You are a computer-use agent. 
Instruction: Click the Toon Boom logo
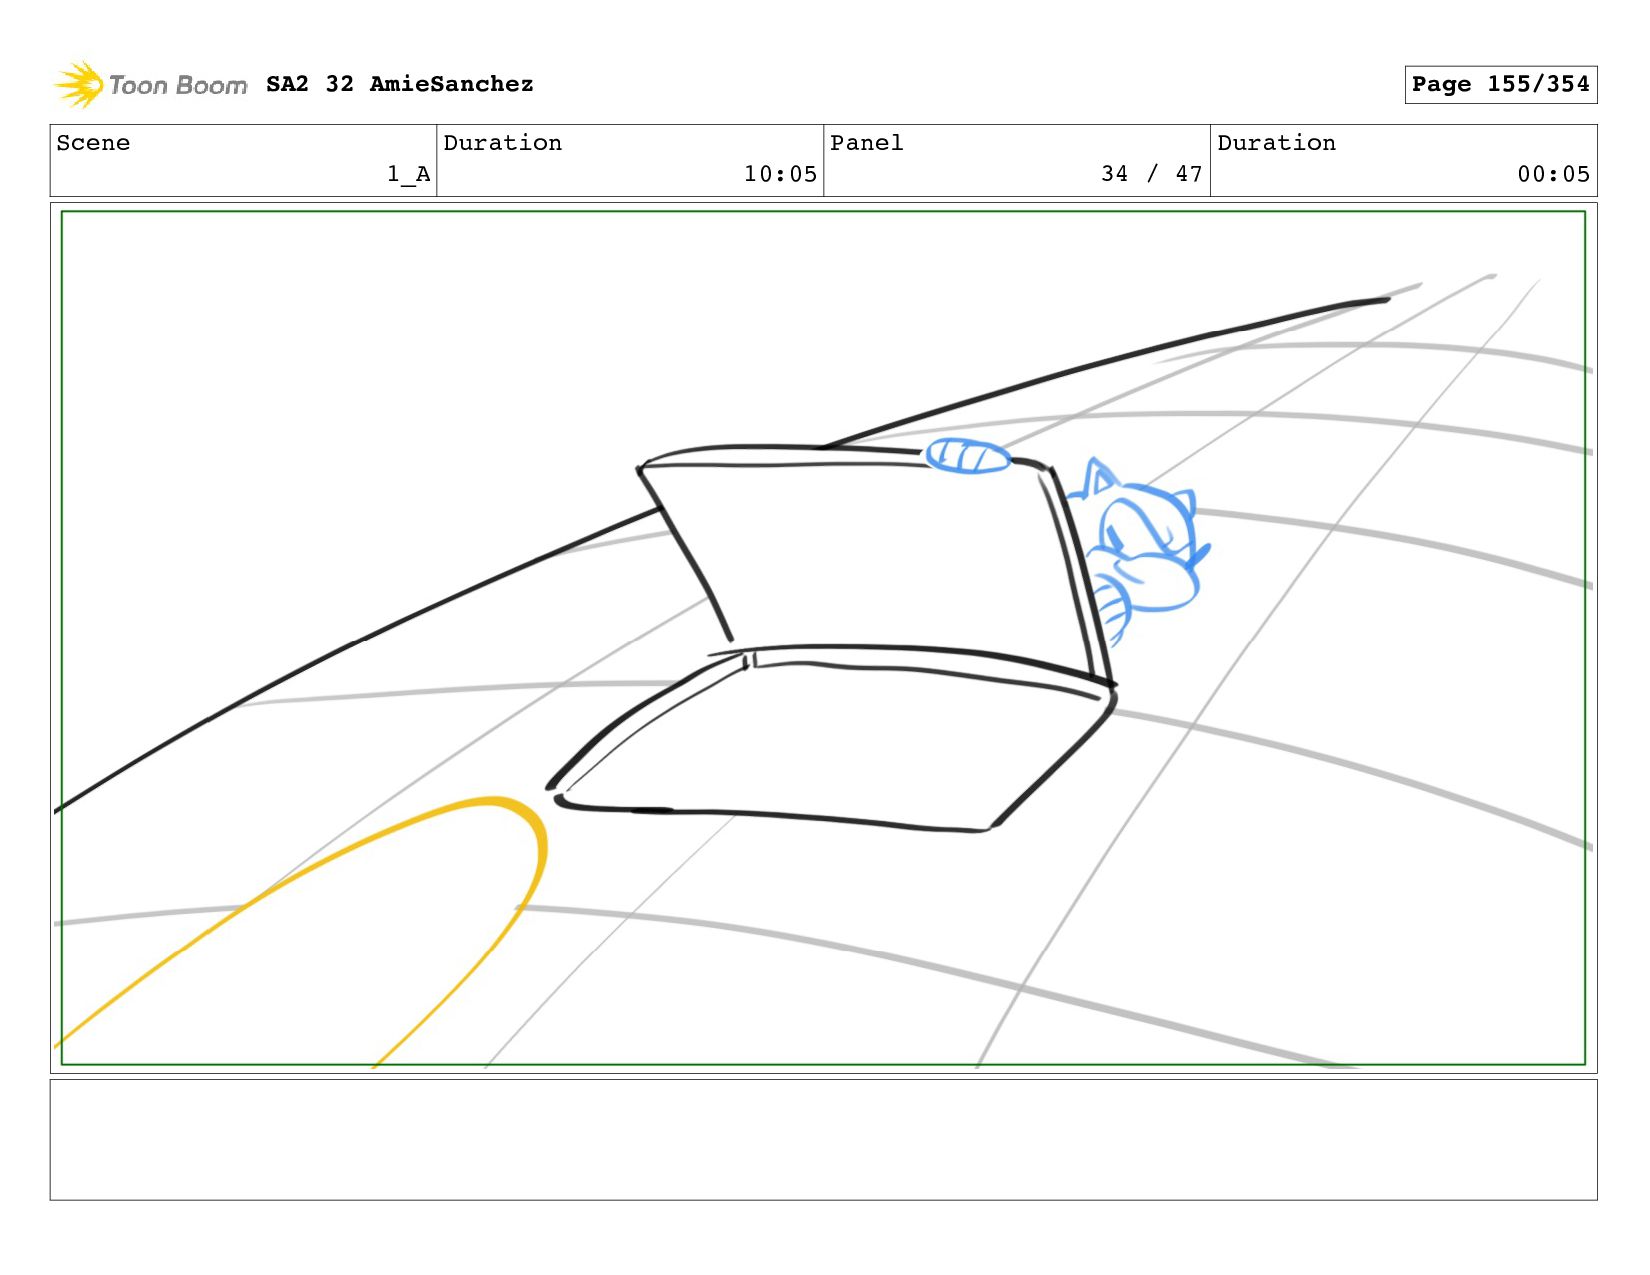coord(150,85)
